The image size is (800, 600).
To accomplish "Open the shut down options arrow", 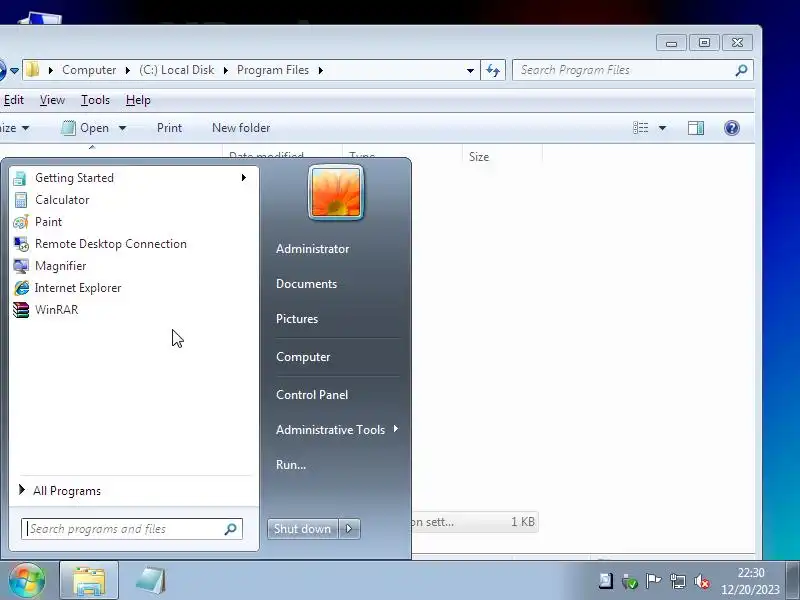I will (x=349, y=529).
